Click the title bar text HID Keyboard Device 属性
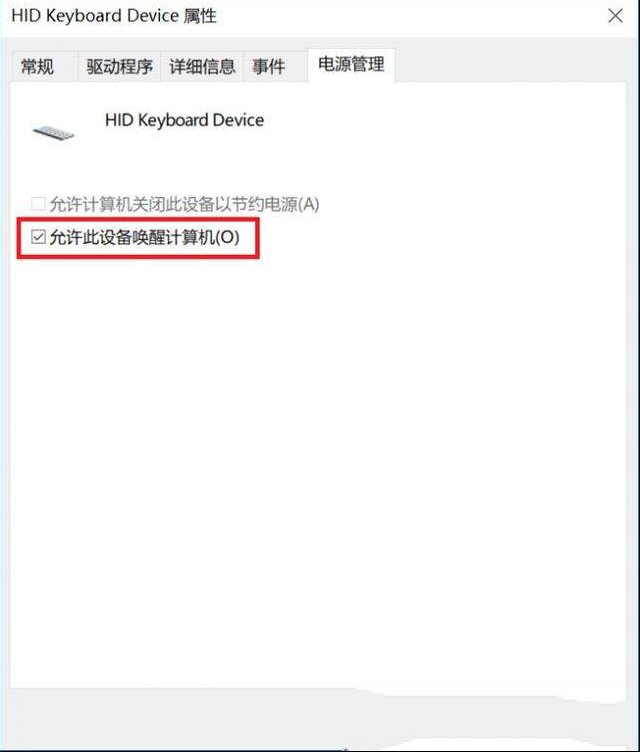640x752 pixels. [x=114, y=16]
